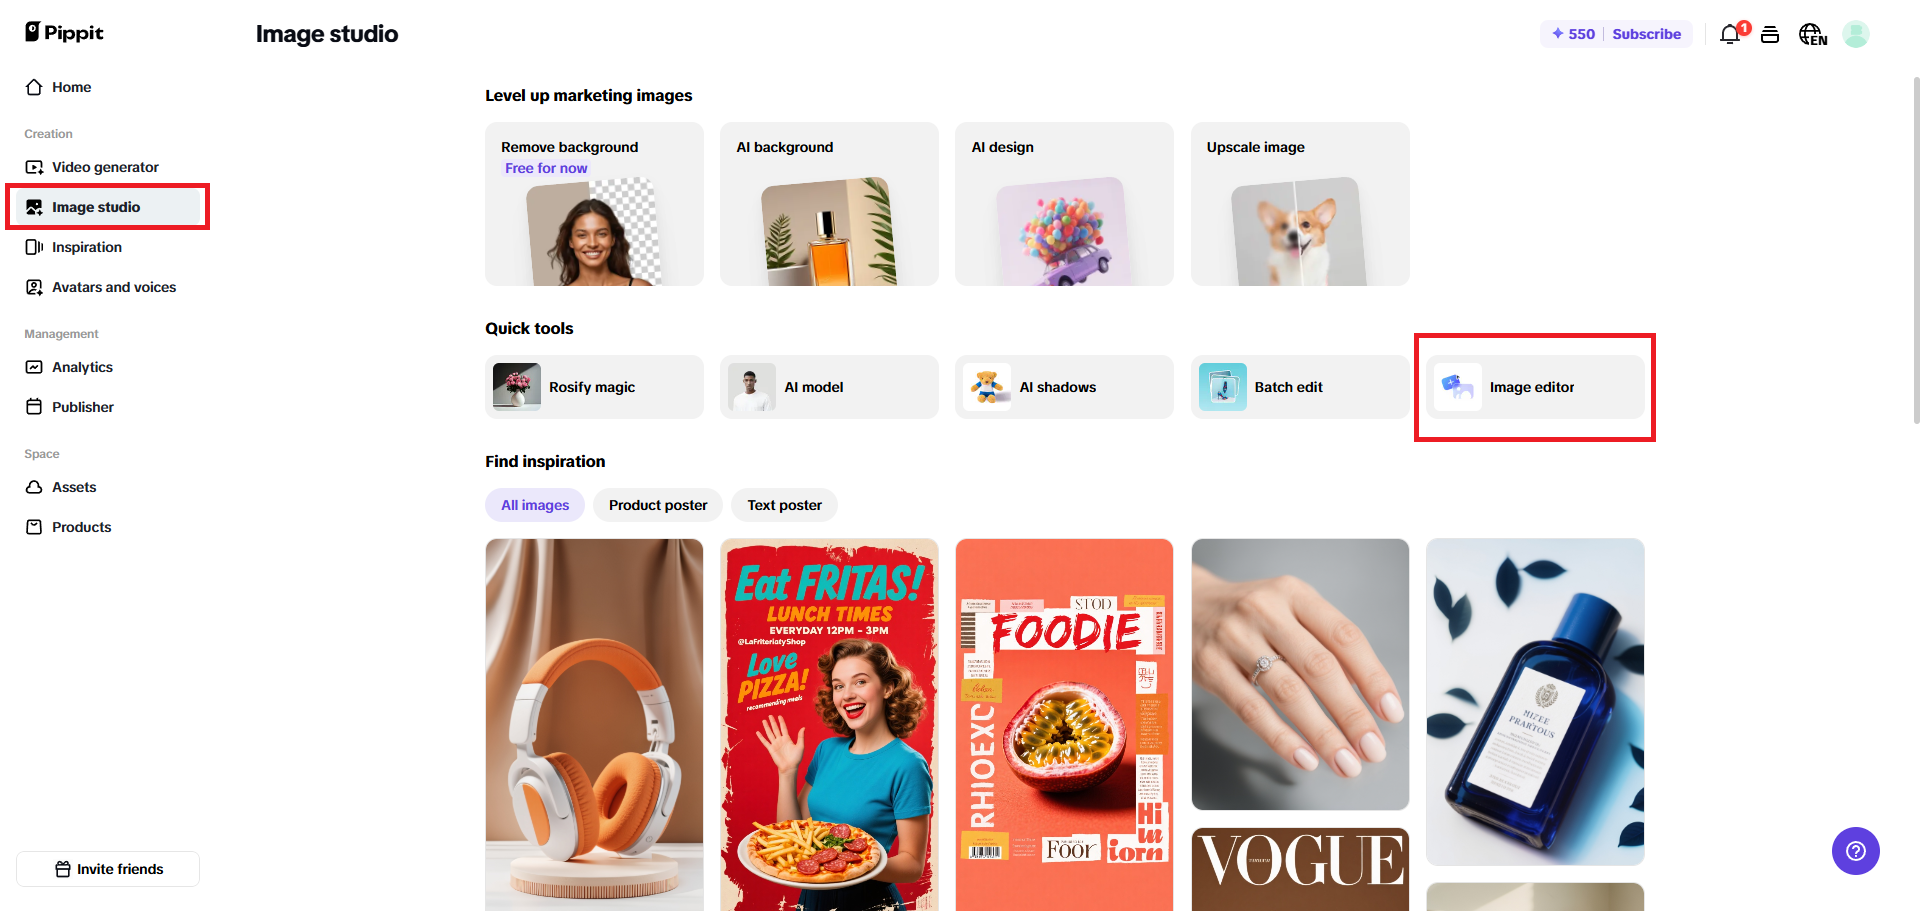
Task: Open the AI shadows tool
Action: [1064, 387]
